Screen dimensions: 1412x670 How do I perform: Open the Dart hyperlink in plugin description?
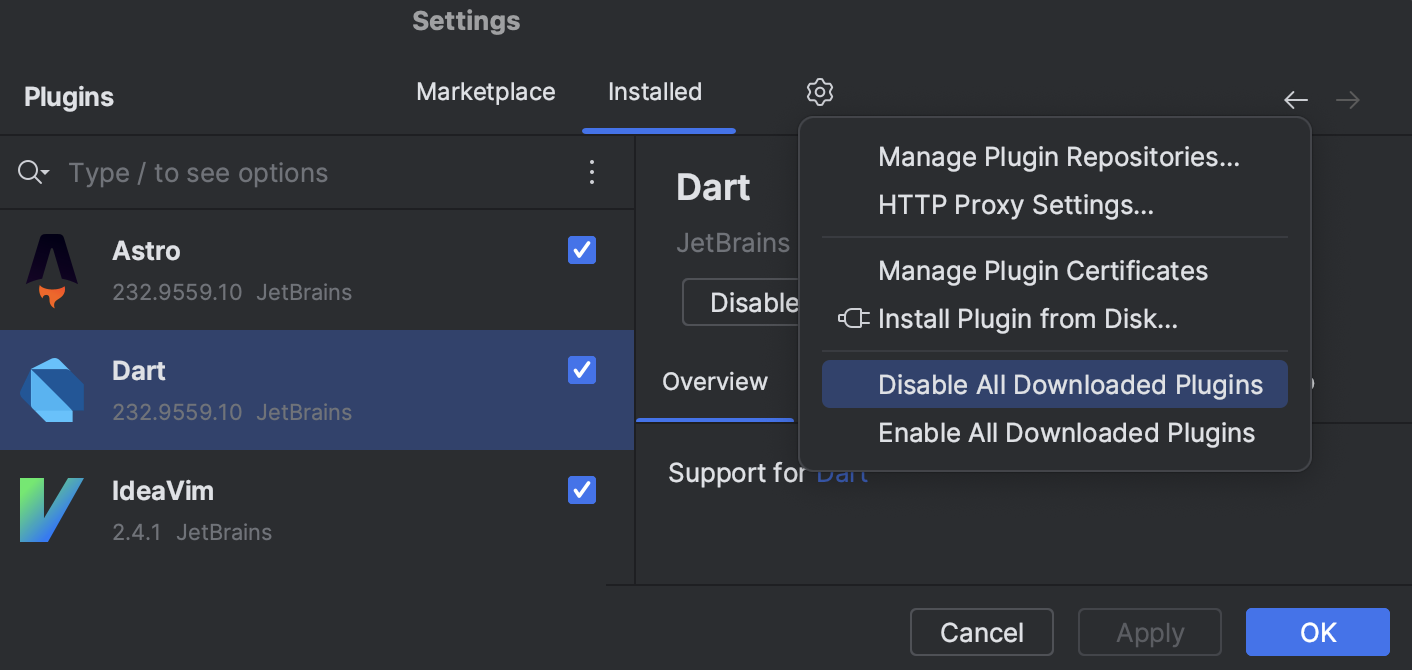pyautogui.click(x=843, y=472)
